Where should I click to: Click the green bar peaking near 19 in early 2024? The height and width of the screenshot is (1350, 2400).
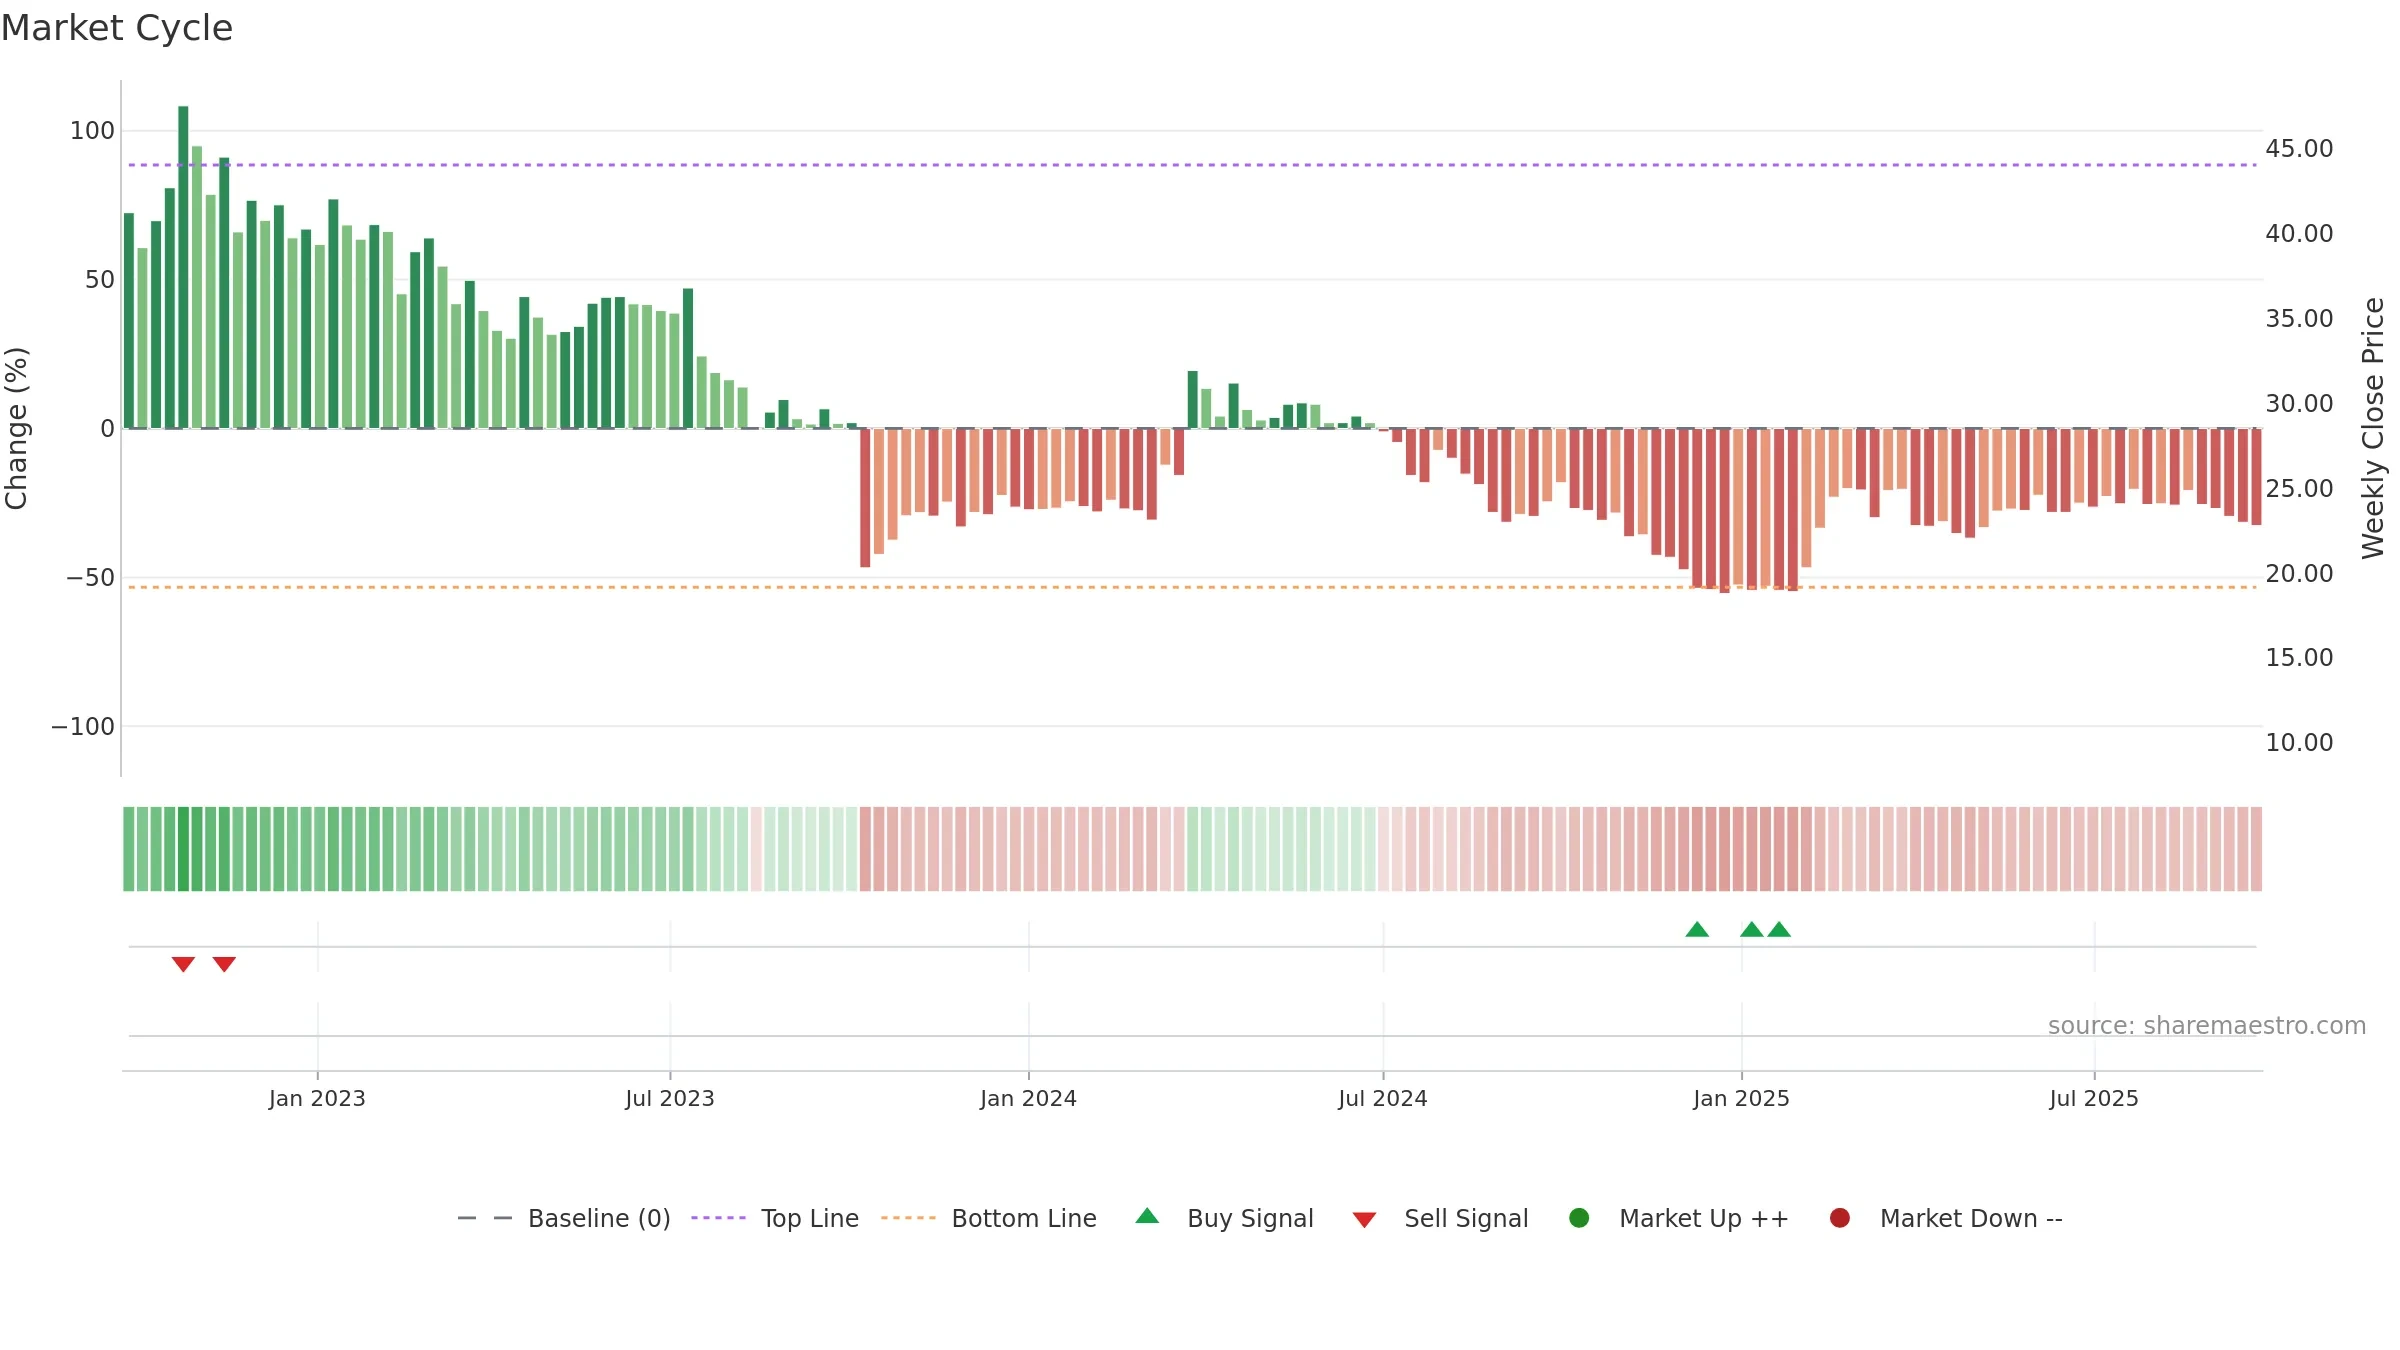pos(1193,400)
